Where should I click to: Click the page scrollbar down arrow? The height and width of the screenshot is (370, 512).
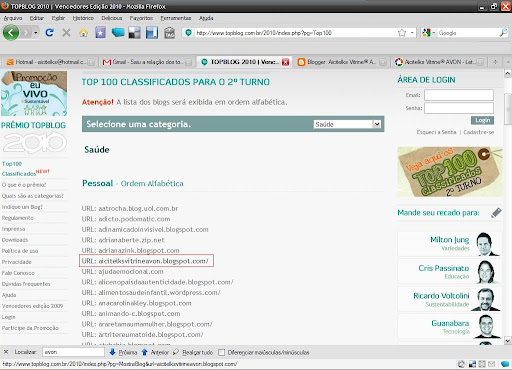(508, 341)
